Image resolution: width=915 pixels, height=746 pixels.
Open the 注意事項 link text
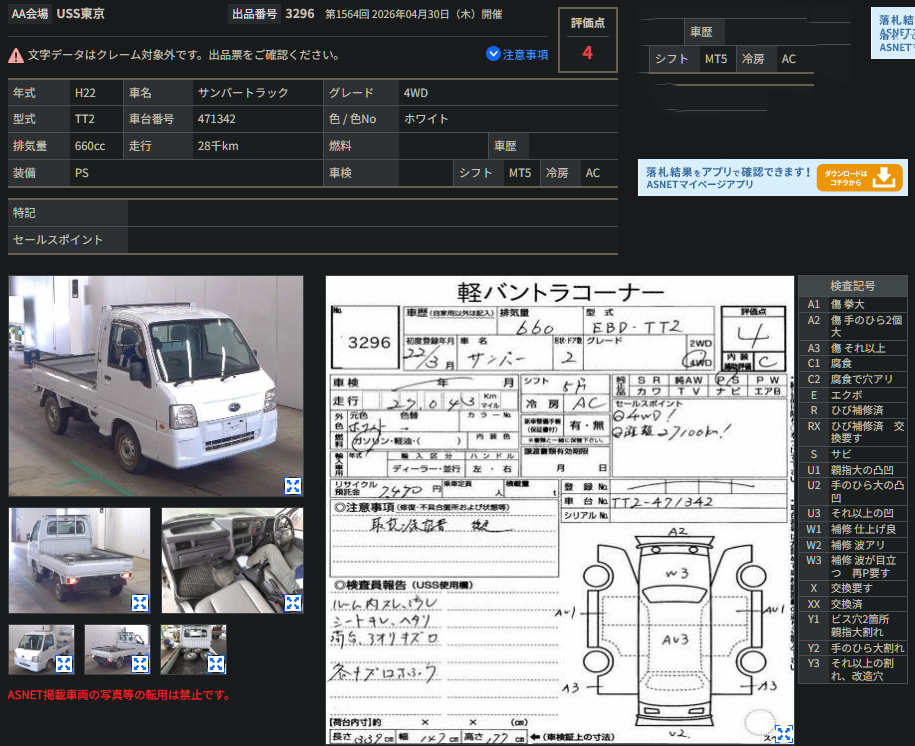pos(525,54)
